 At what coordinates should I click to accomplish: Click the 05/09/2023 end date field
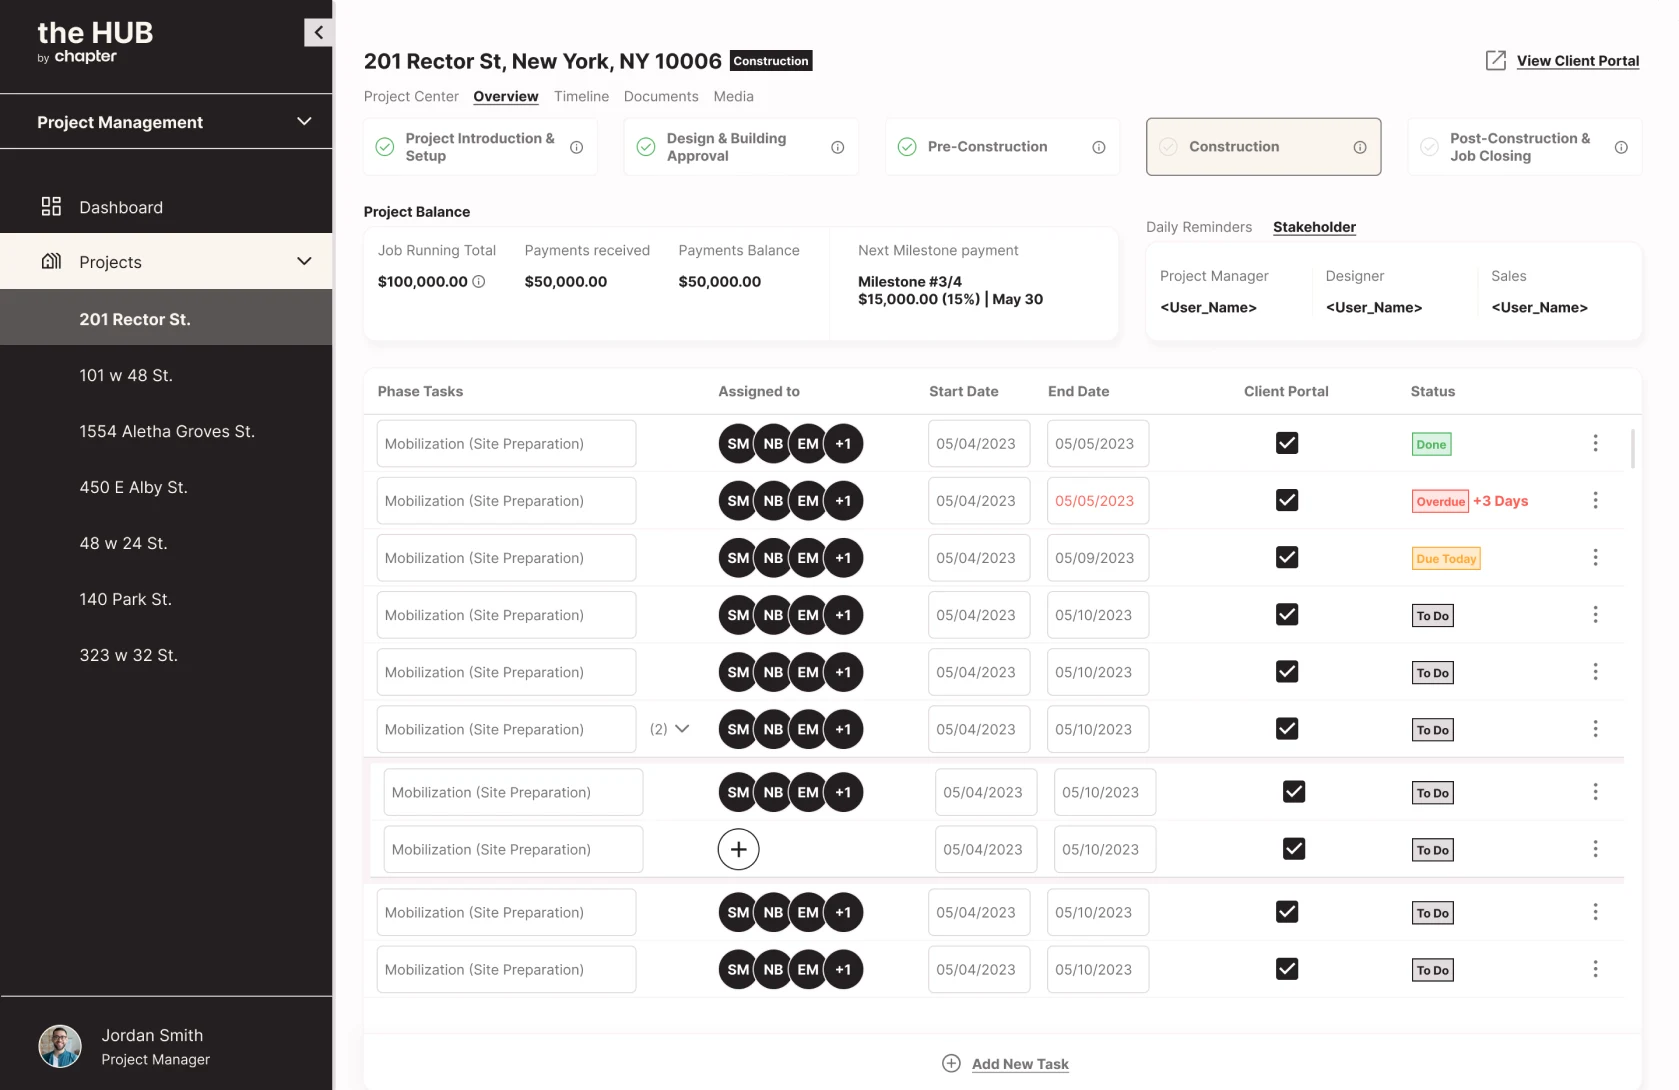[x=1098, y=557]
